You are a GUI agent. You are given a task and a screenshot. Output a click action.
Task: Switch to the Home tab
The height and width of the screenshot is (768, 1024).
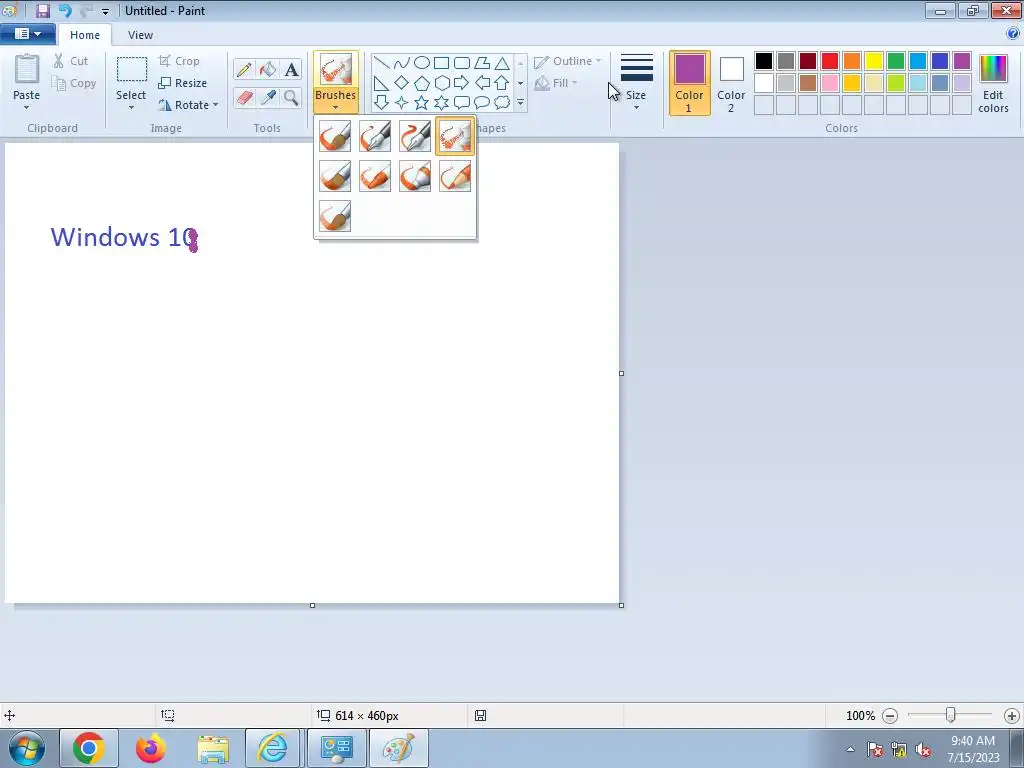85,35
